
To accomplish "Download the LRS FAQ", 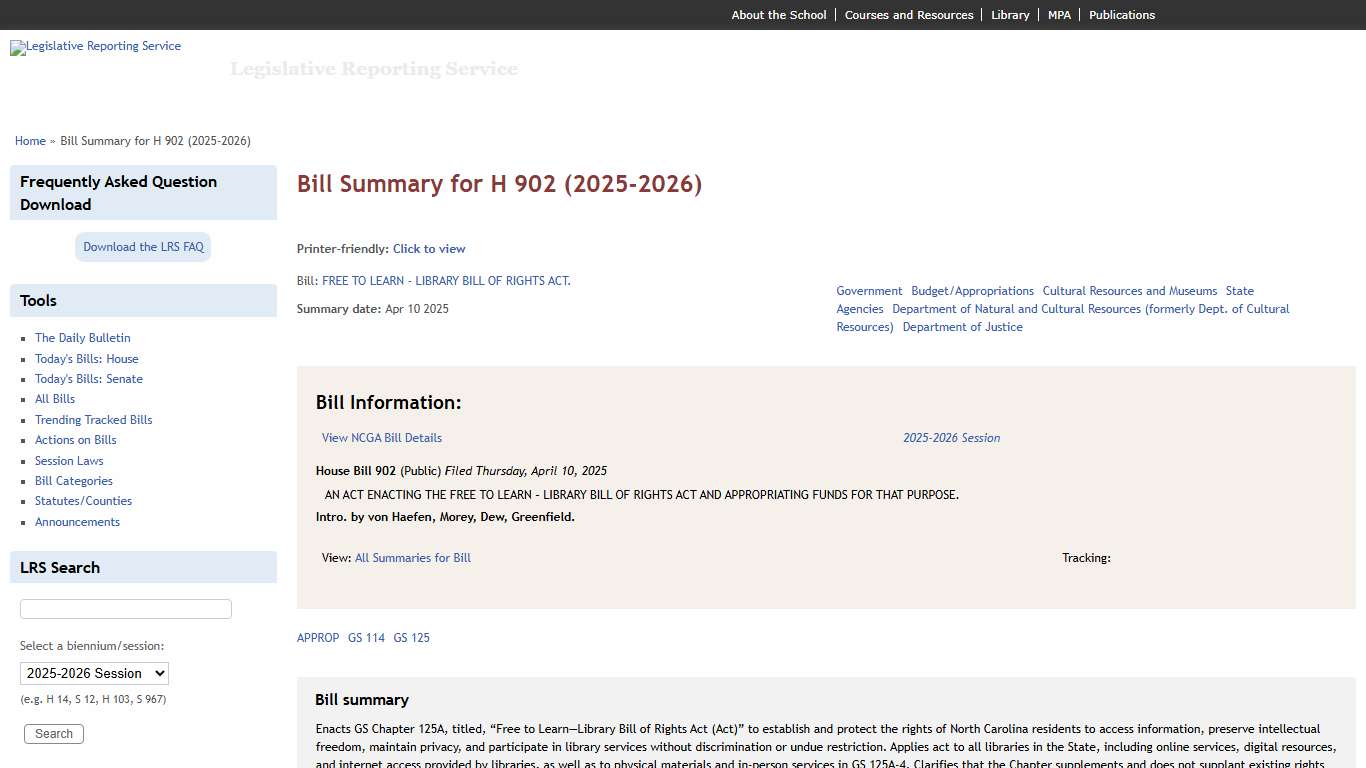I will [142, 246].
